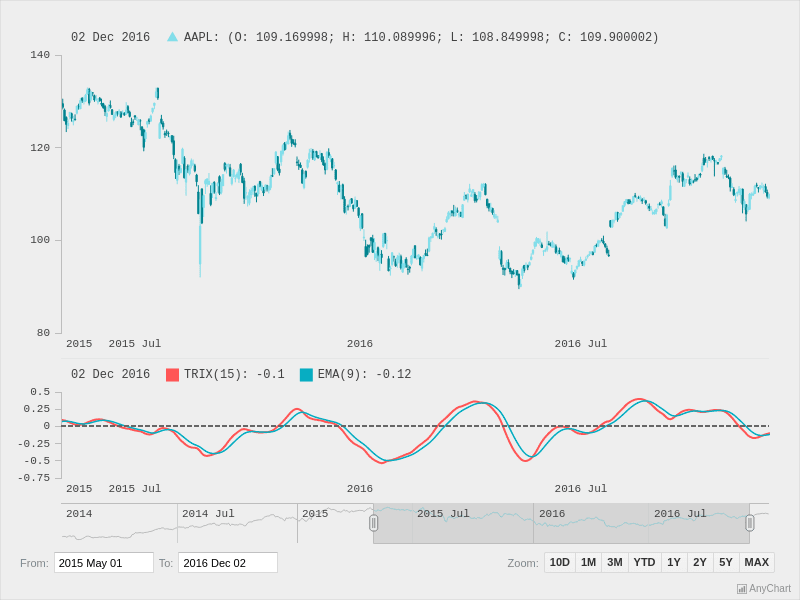
Task: Click the 10D zoom button
Action: 560,562
